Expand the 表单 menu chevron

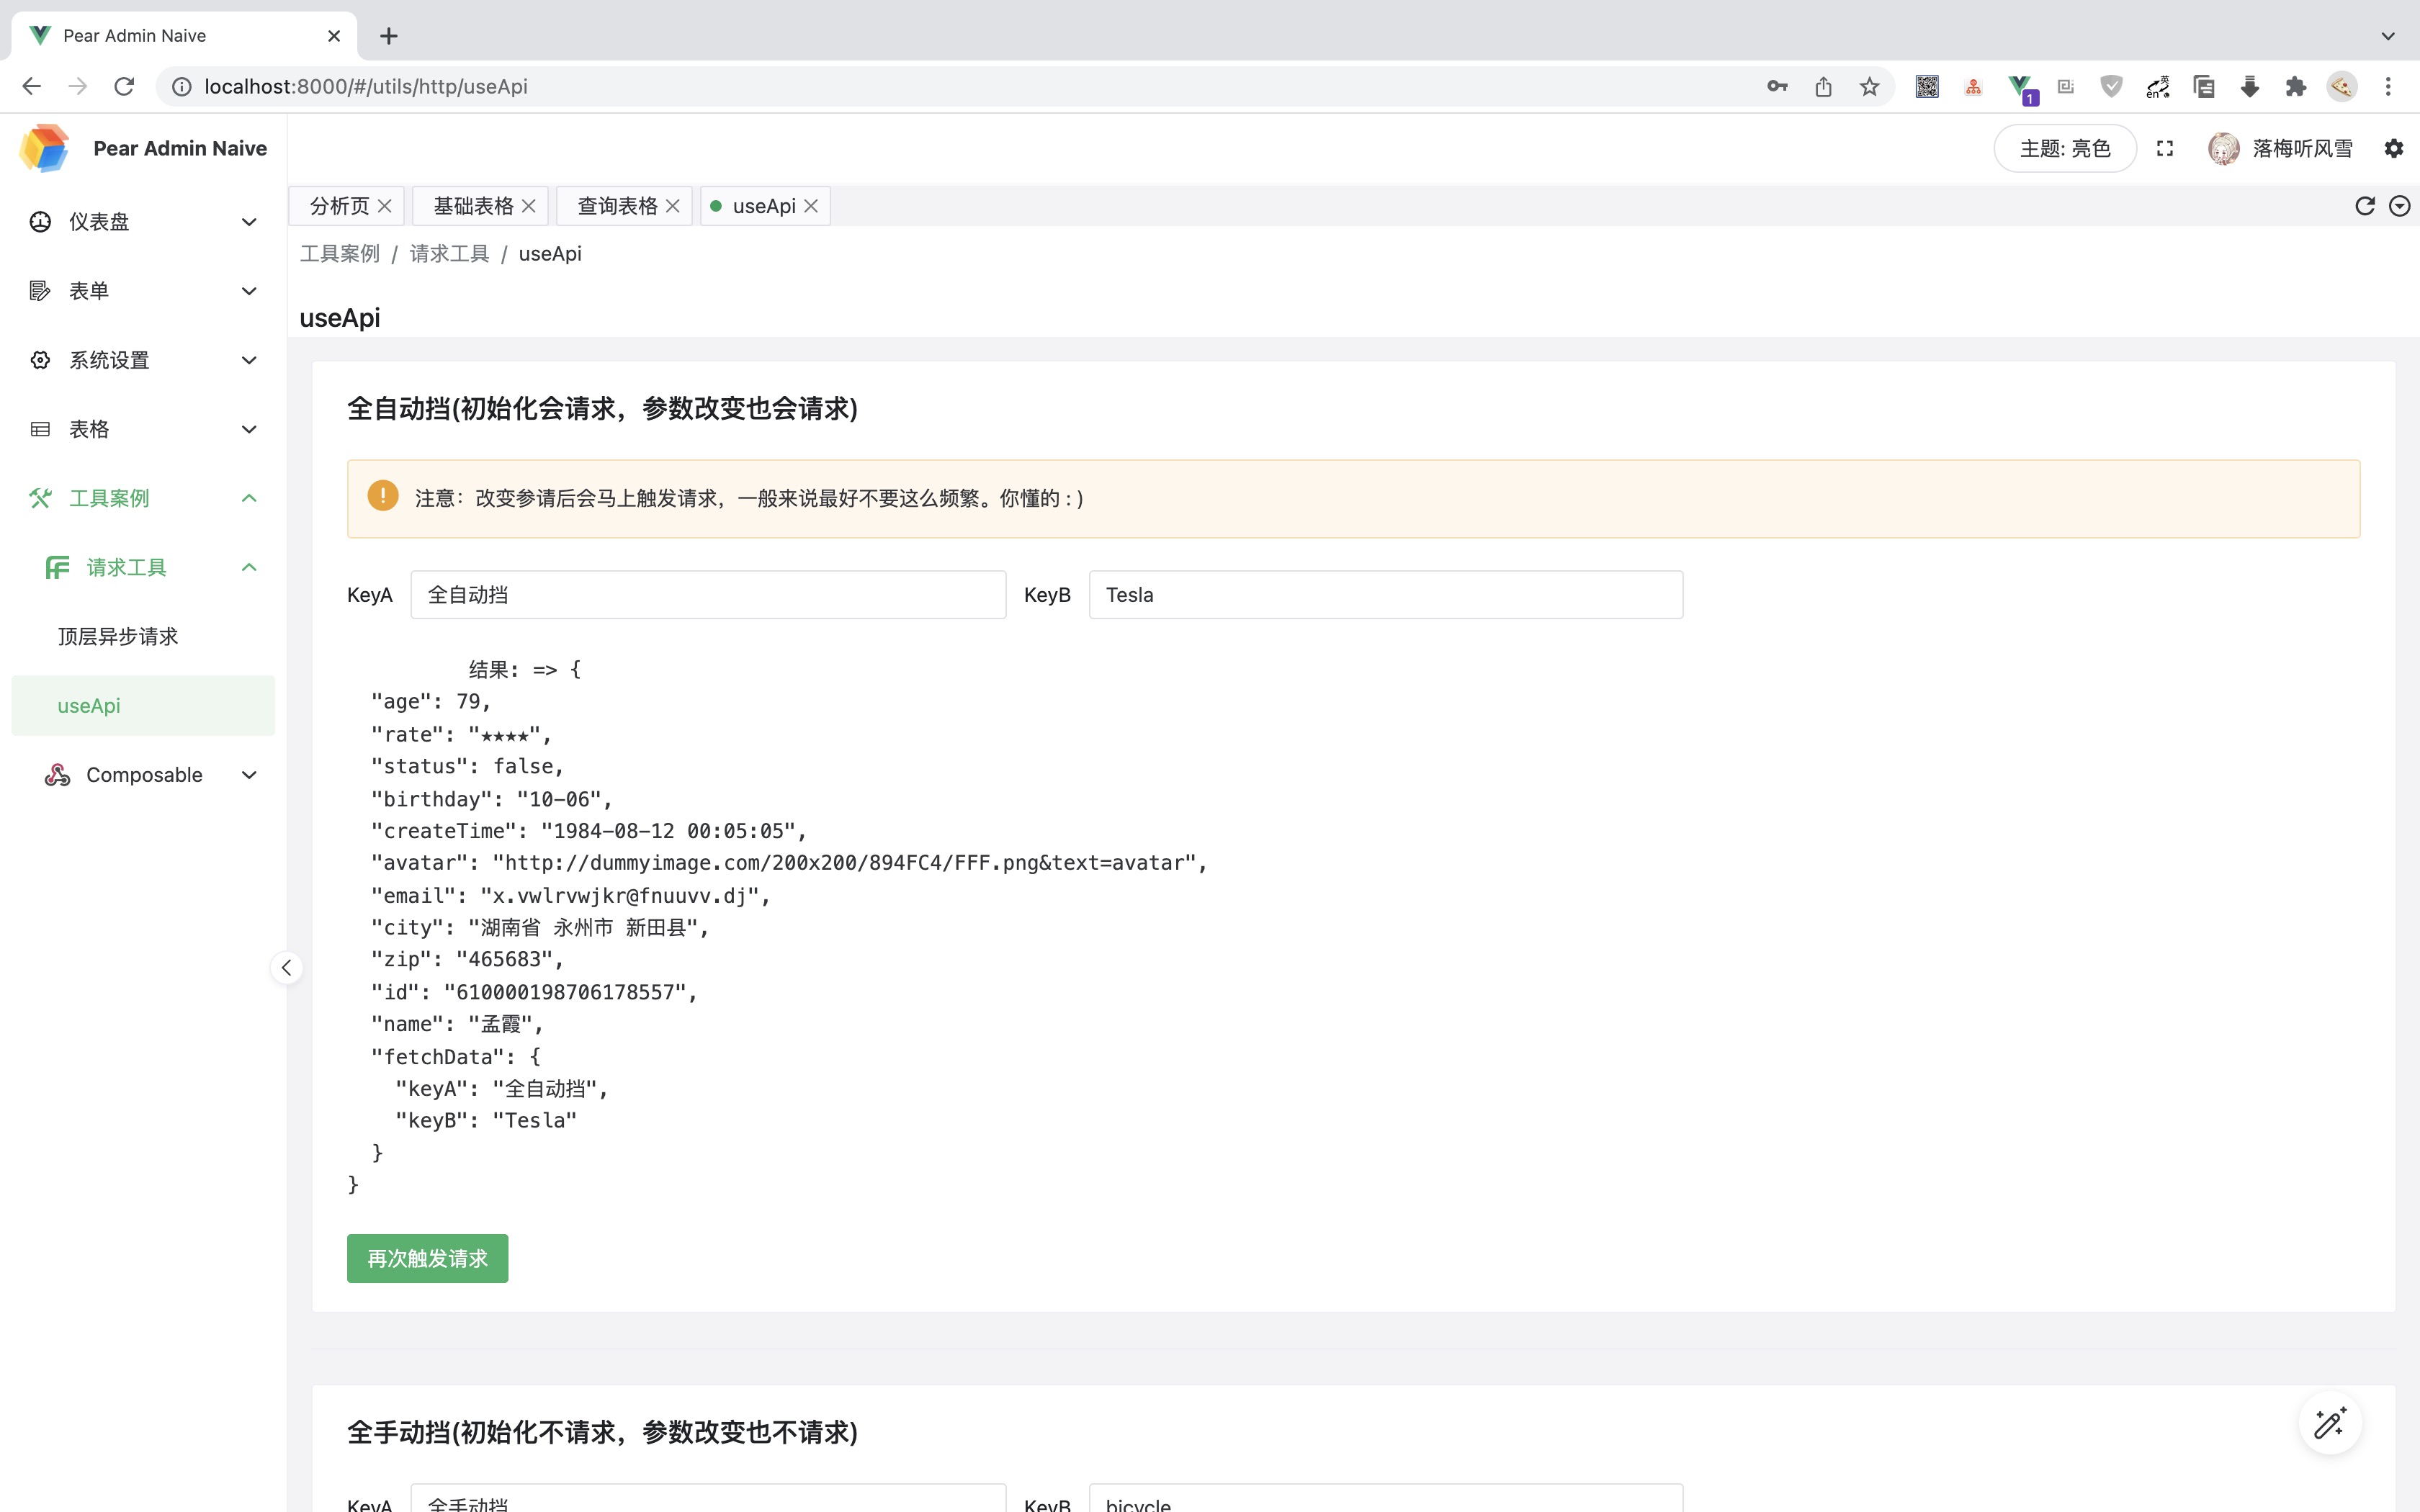point(250,291)
